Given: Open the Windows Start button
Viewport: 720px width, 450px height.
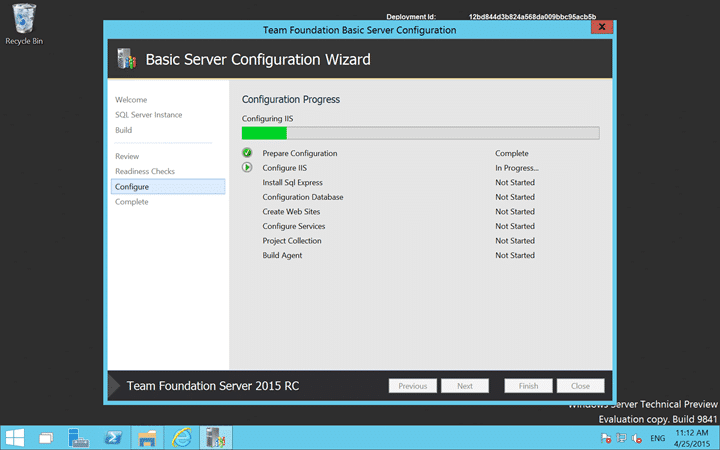Looking at the screenshot, I should click(15, 438).
